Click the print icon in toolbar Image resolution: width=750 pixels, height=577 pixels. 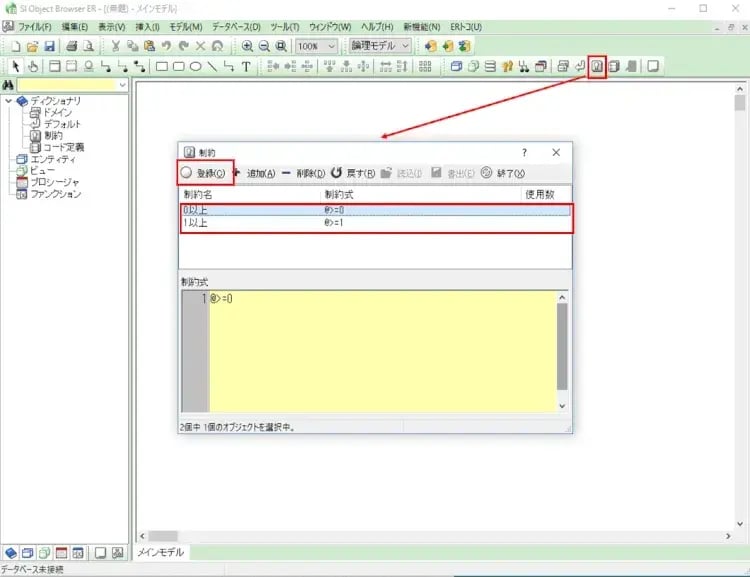[x=72, y=46]
